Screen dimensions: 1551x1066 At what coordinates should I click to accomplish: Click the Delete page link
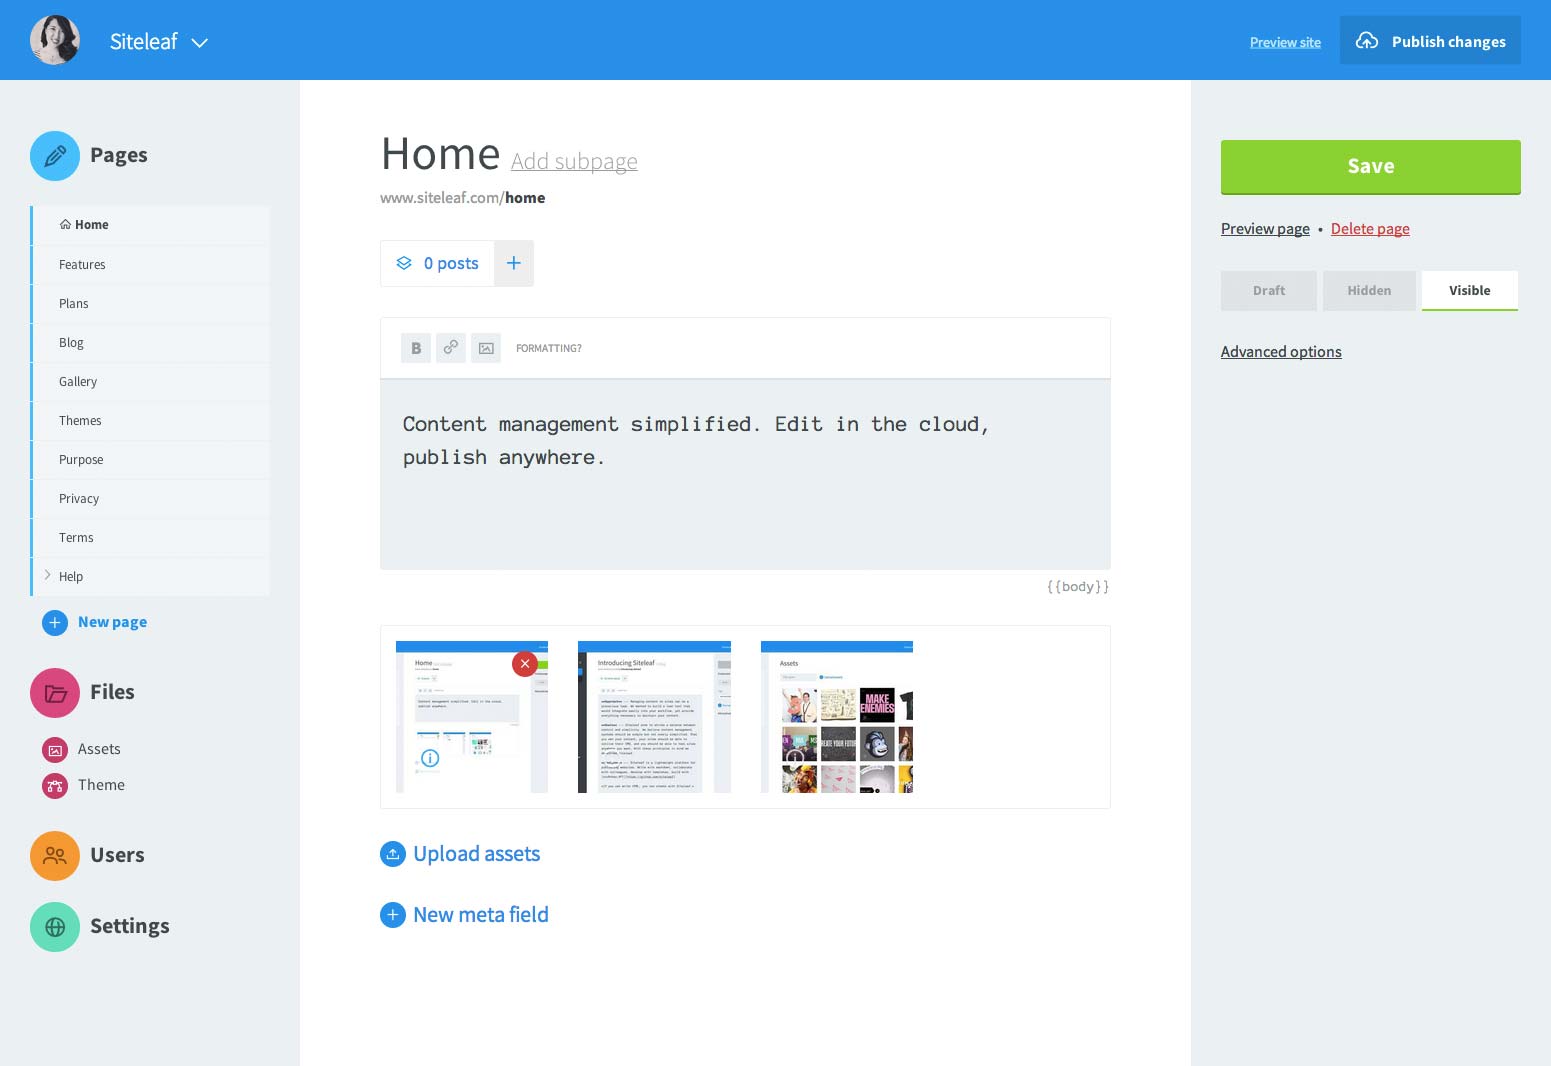pyautogui.click(x=1370, y=229)
